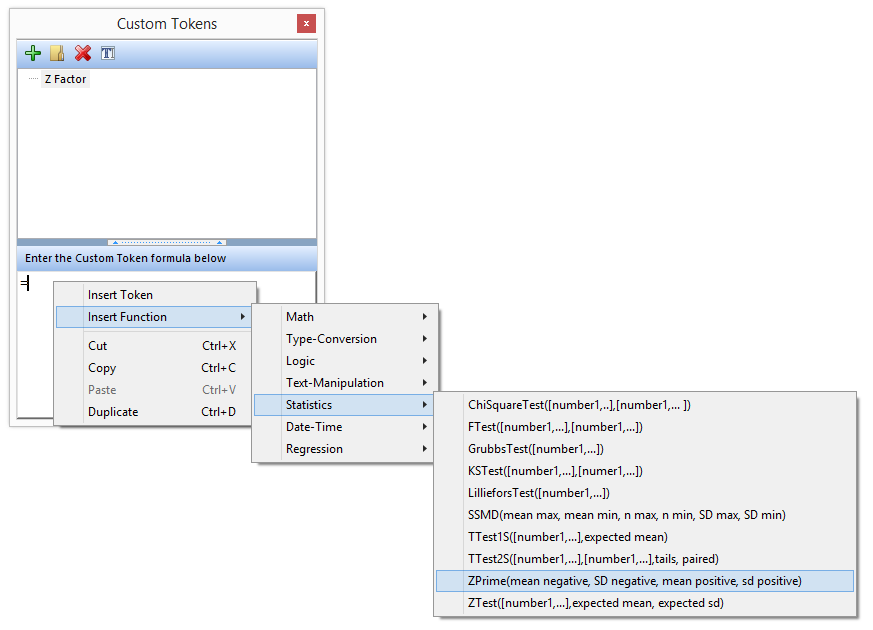Insert the ZPrime statistics function
Screen dimensions: 873x630
[x=634, y=581]
